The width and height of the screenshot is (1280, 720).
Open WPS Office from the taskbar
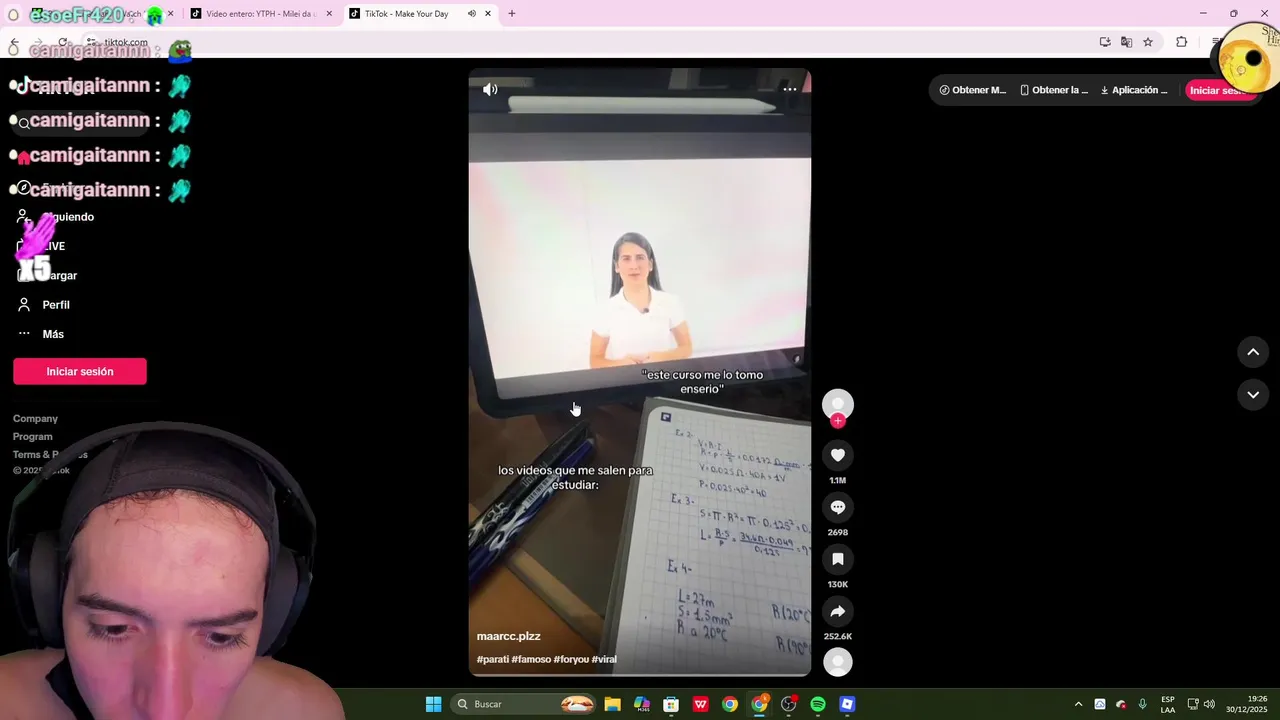(701, 704)
